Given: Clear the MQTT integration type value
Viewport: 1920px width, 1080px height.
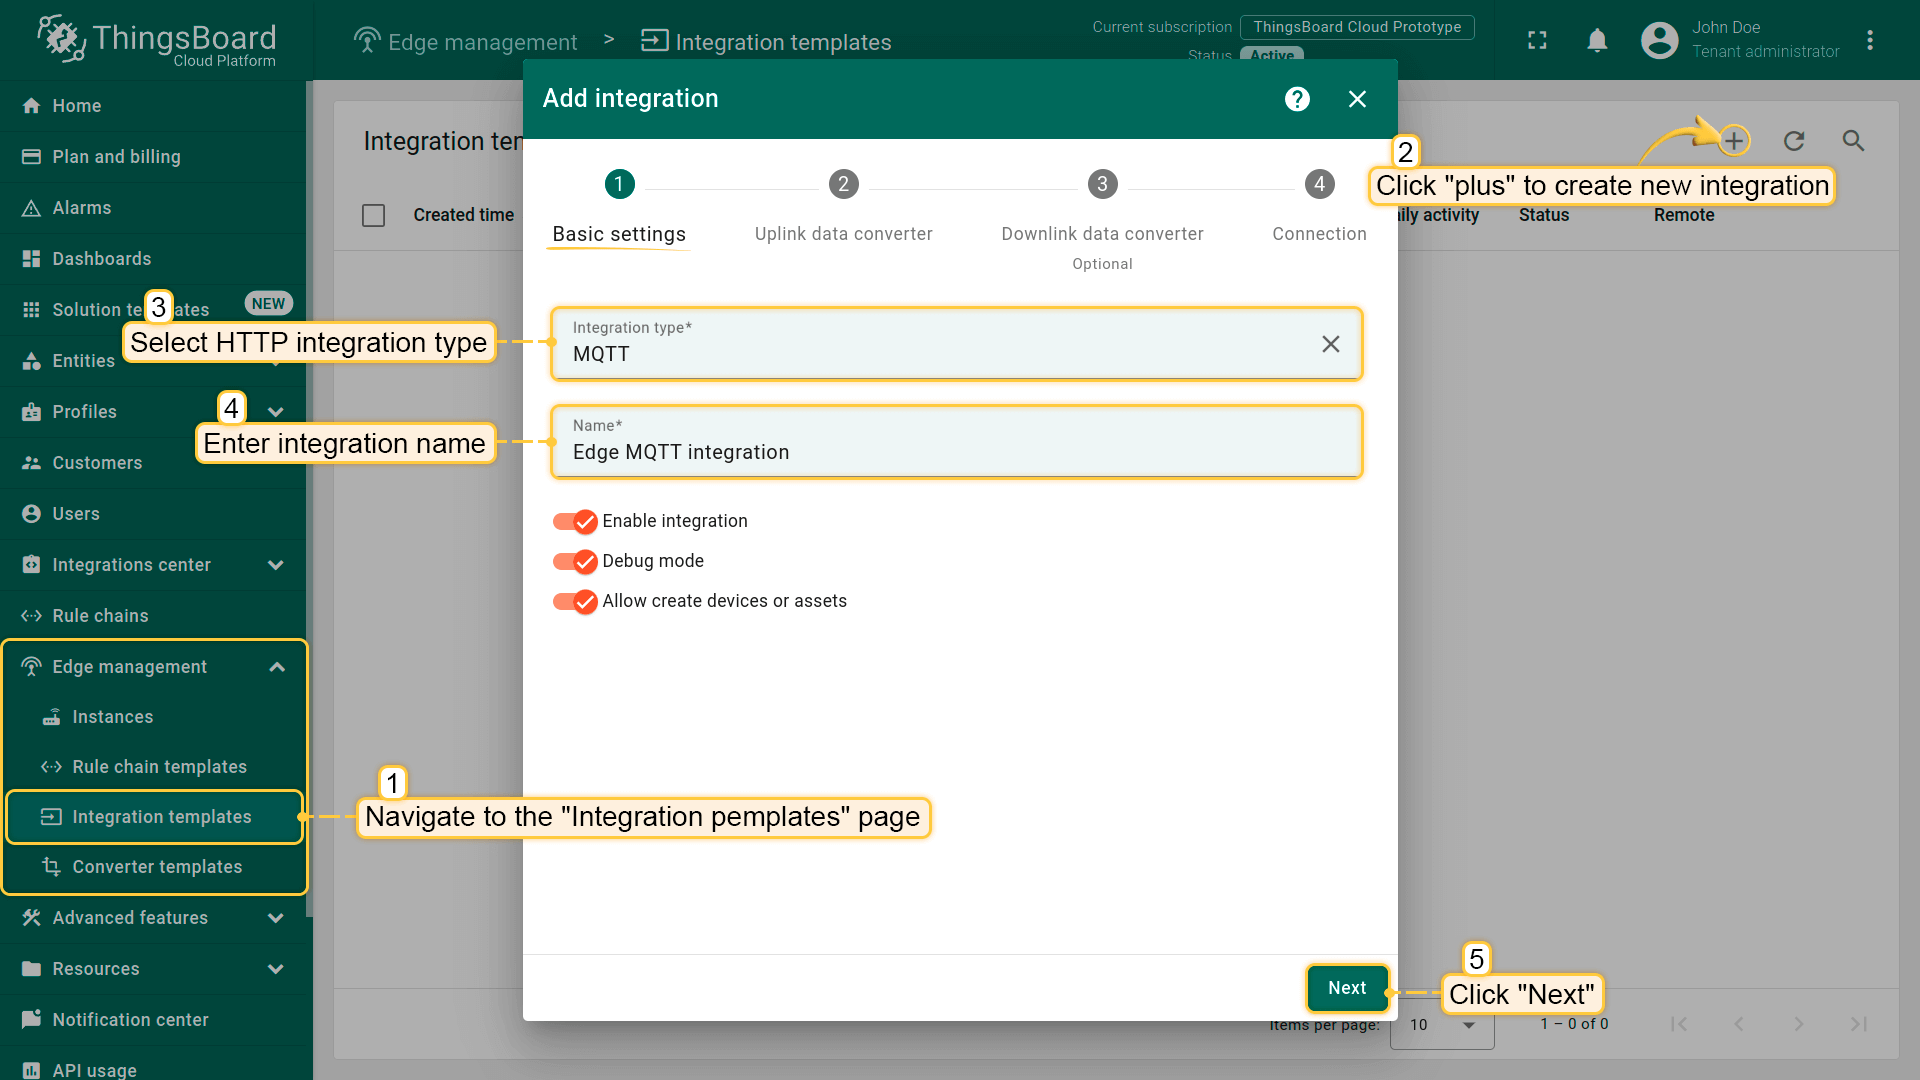Looking at the screenshot, I should pos(1330,344).
